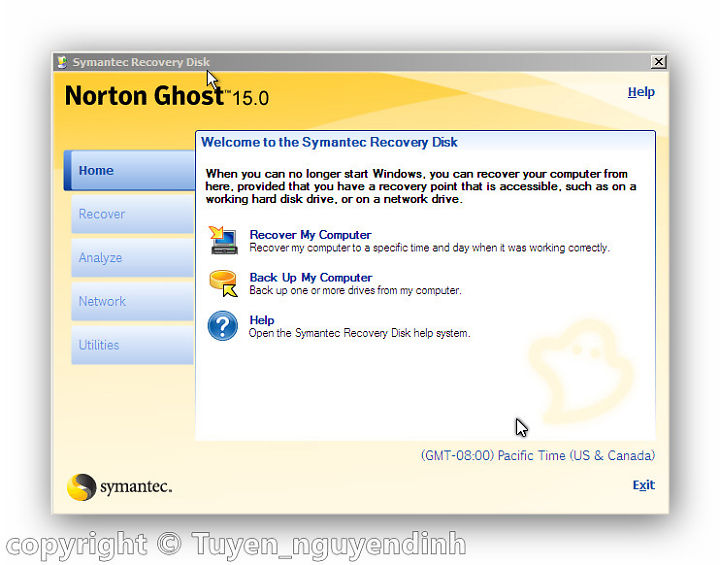Open the Recover tab
Viewport: 720px width, 565px height.
point(133,214)
